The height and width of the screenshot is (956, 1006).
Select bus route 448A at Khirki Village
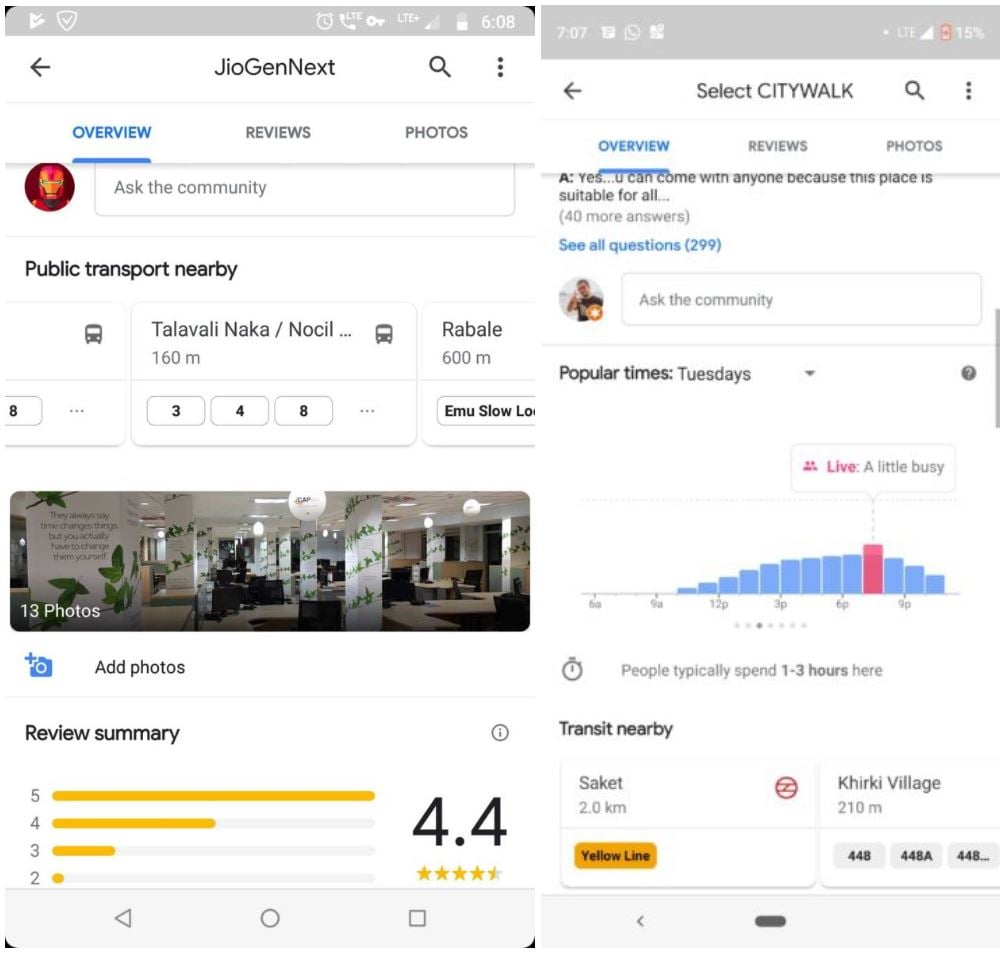(916, 855)
